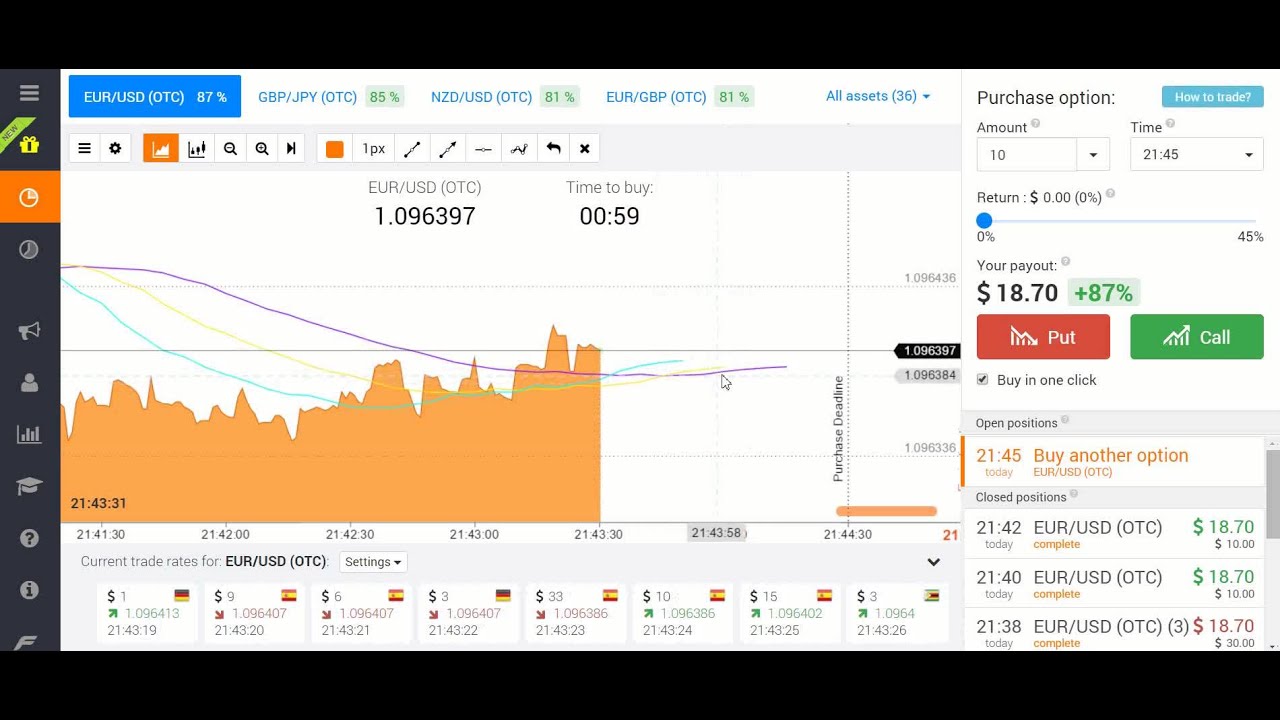Zoom out the chart
This screenshot has width=1280, height=720.
click(230, 149)
